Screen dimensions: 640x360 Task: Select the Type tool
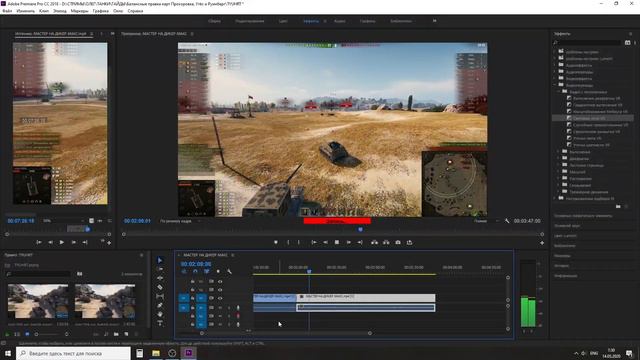click(160, 323)
